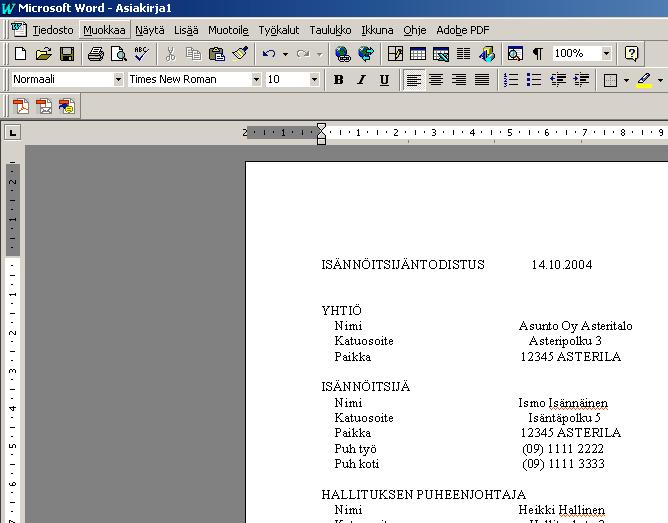Create a new blank document

click(20, 54)
